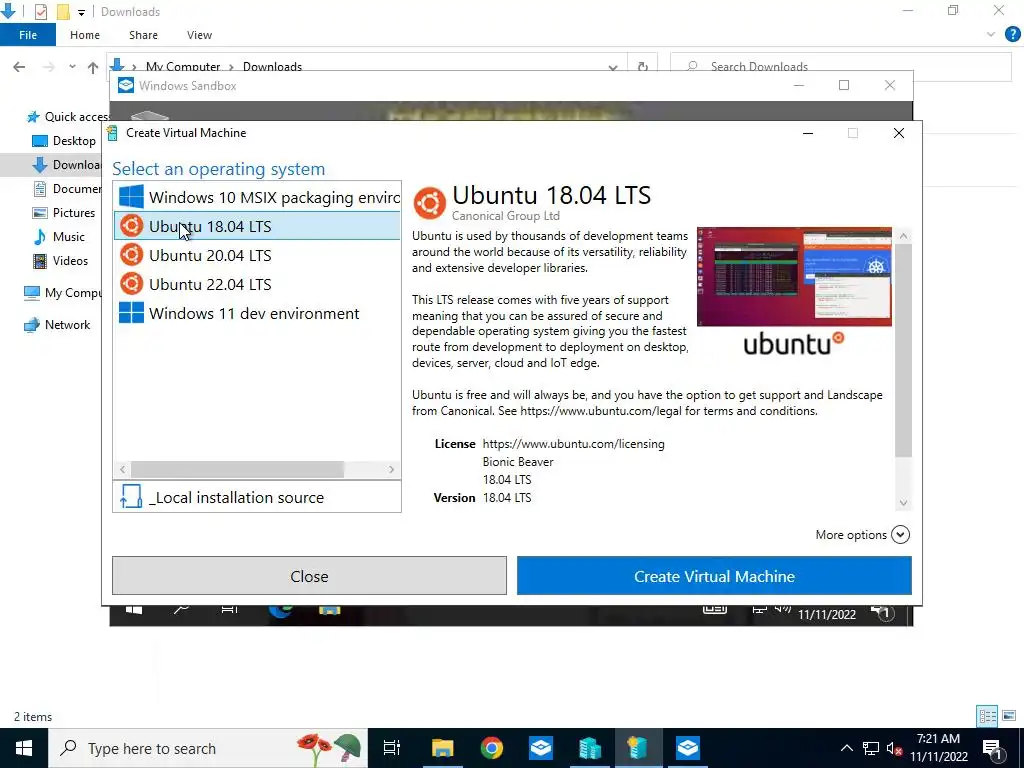The height and width of the screenshot is (768, 1024).
Task: Click the OS list horizontal scrollbar thumb
Action: [x=237, y=469]
